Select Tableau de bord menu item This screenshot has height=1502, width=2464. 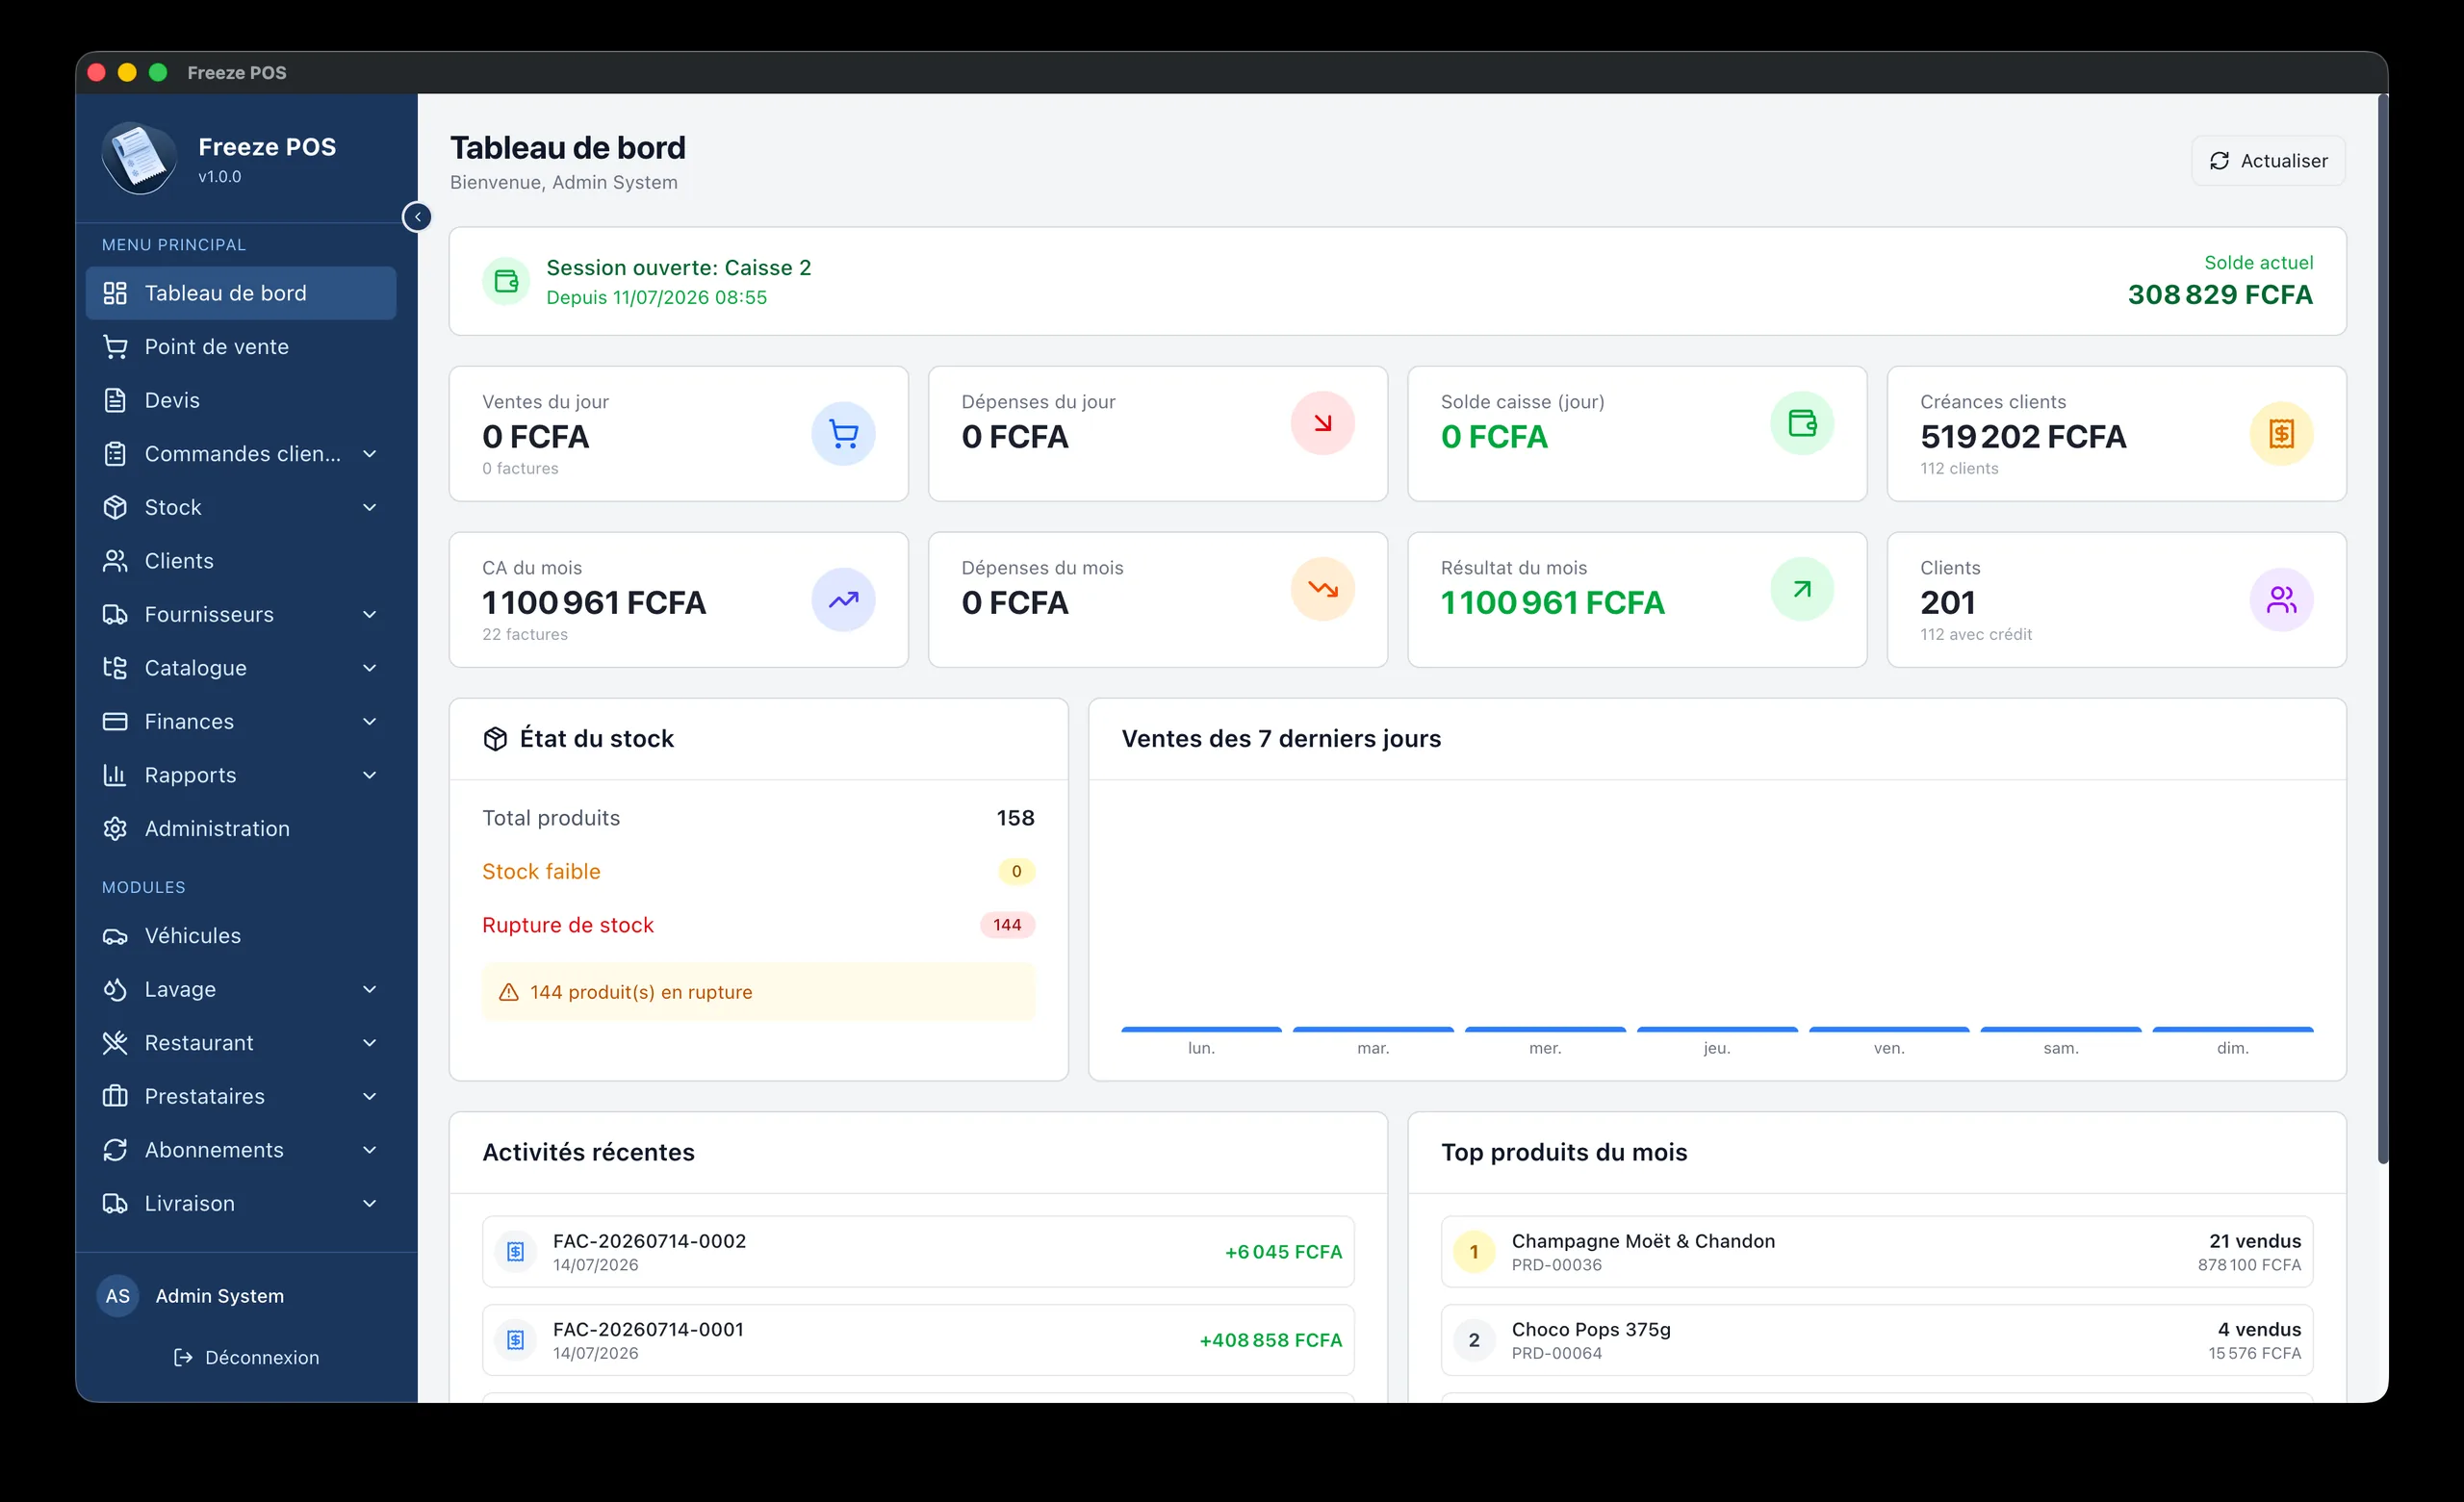coord(241,293)
